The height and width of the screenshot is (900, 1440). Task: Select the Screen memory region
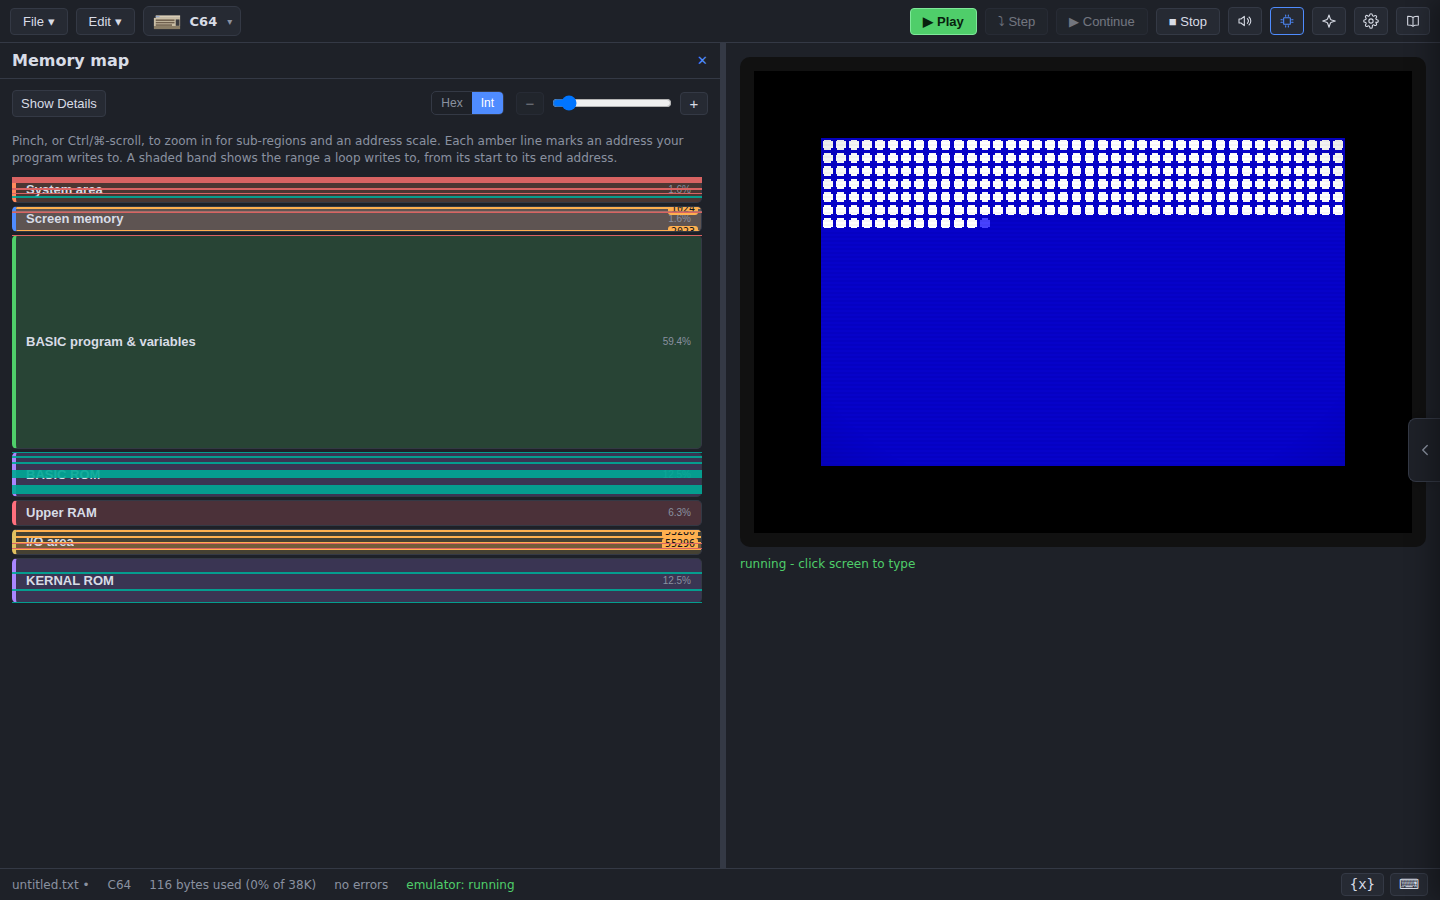pos(357,219)
